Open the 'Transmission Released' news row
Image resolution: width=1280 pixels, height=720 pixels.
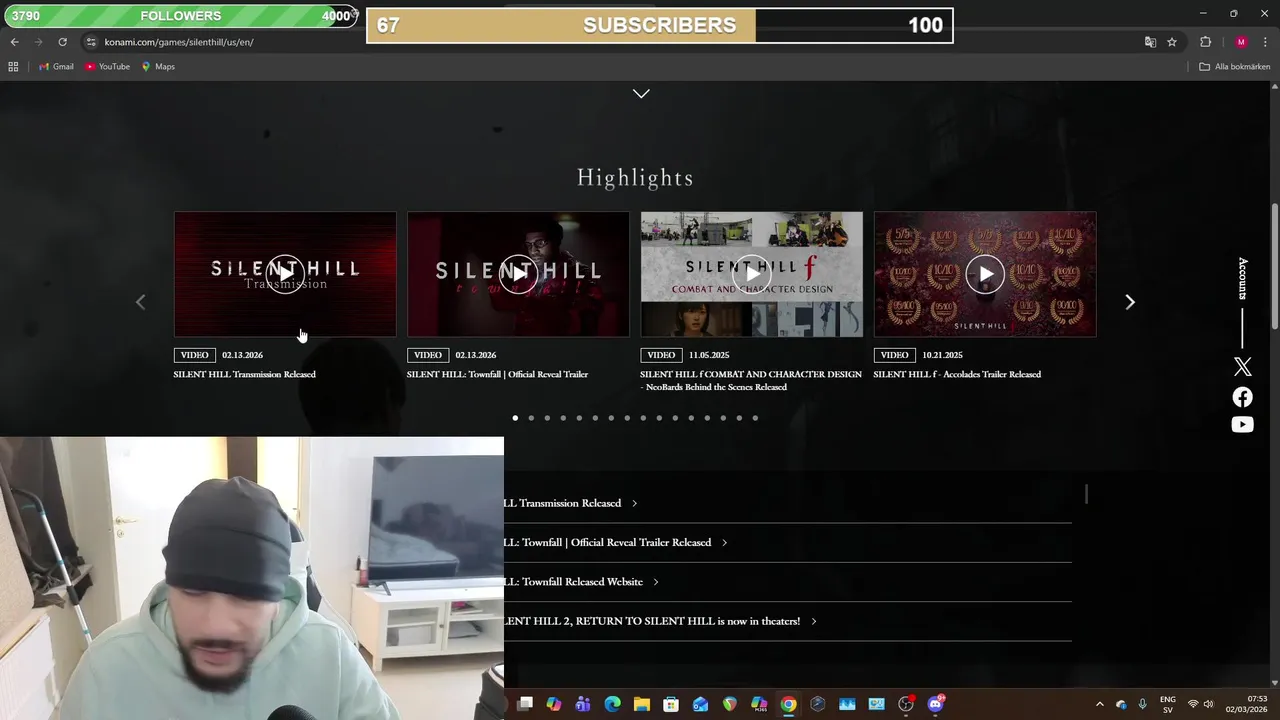[x=788, y=503]
